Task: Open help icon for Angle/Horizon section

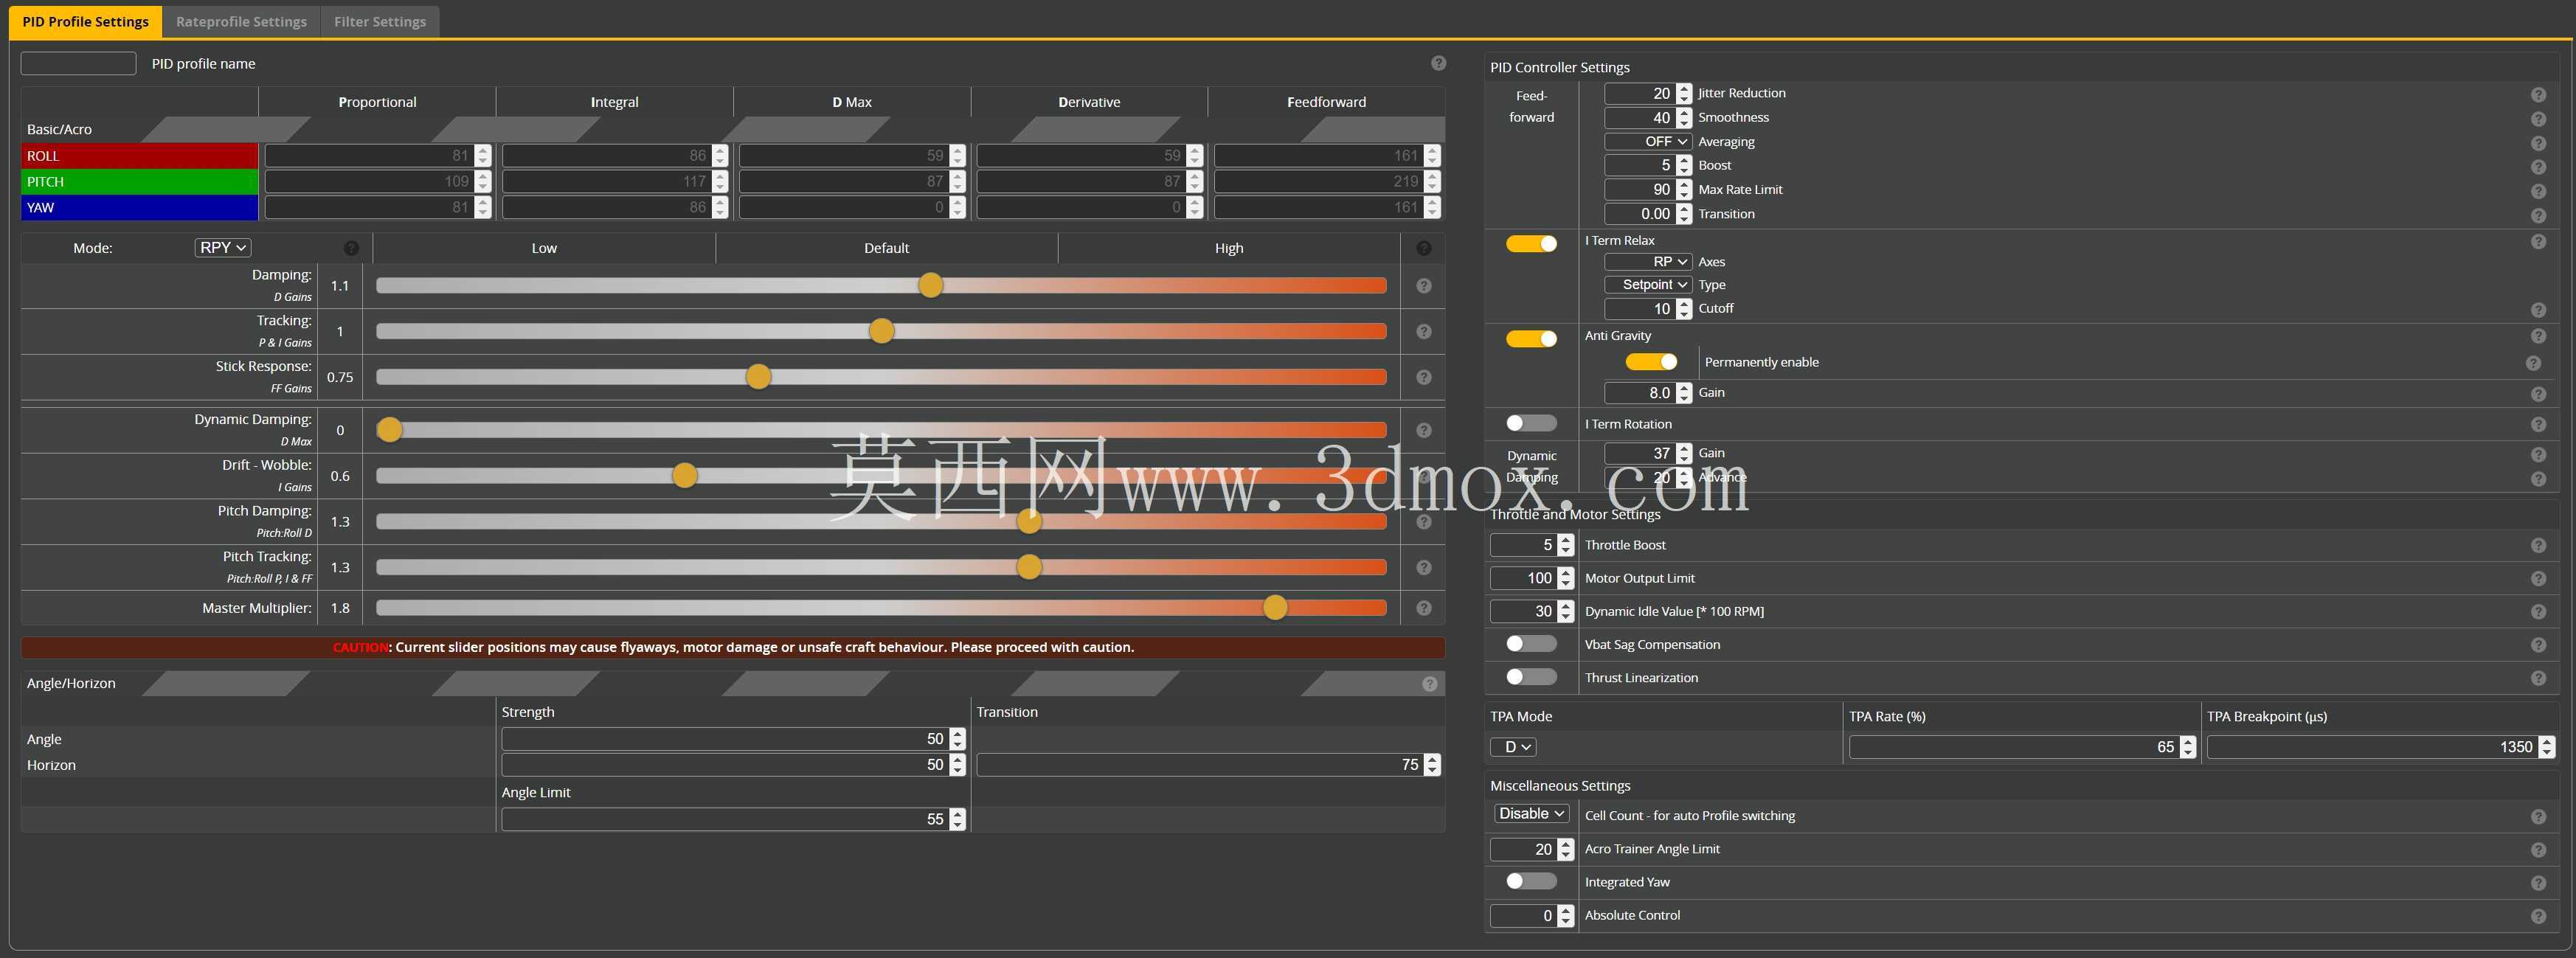Action: click(1430, 684)
